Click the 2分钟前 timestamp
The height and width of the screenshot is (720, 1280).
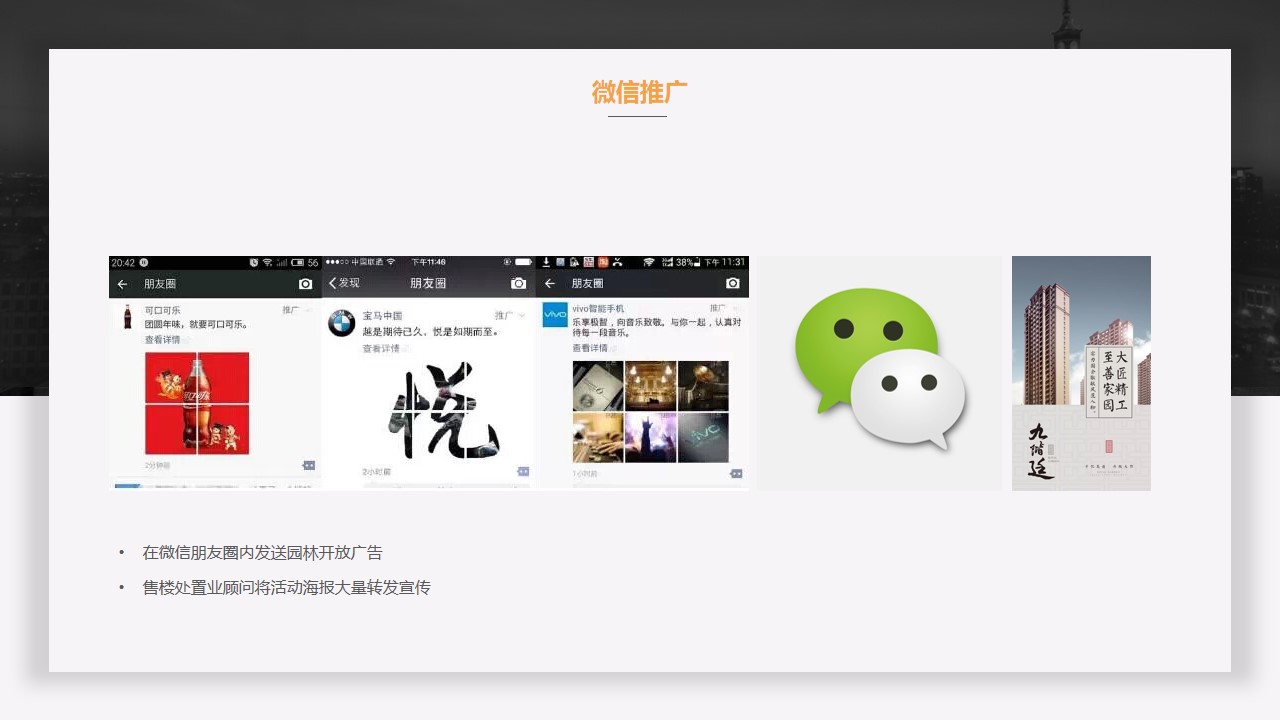point(158,466)
